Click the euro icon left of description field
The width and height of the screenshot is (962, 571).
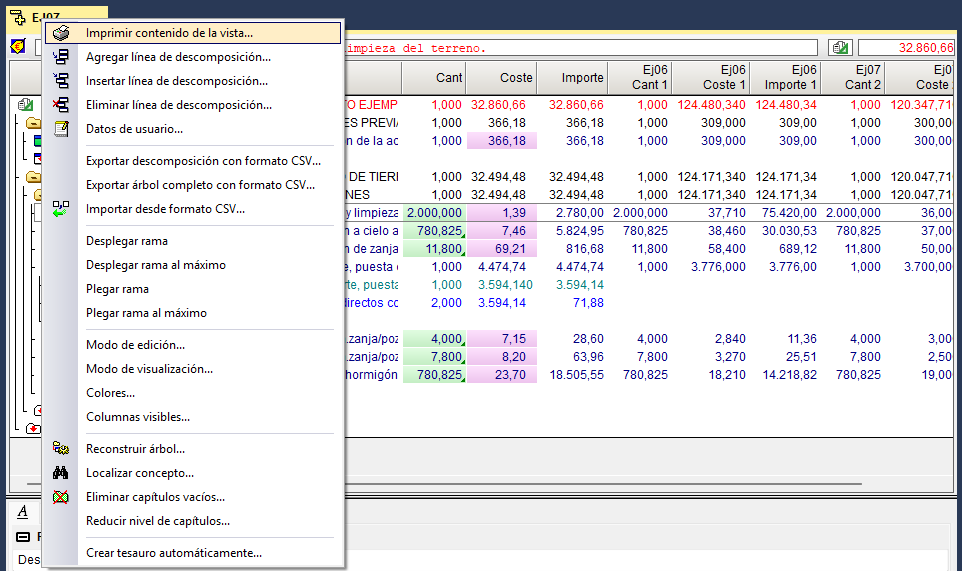[x=18, y=47]
